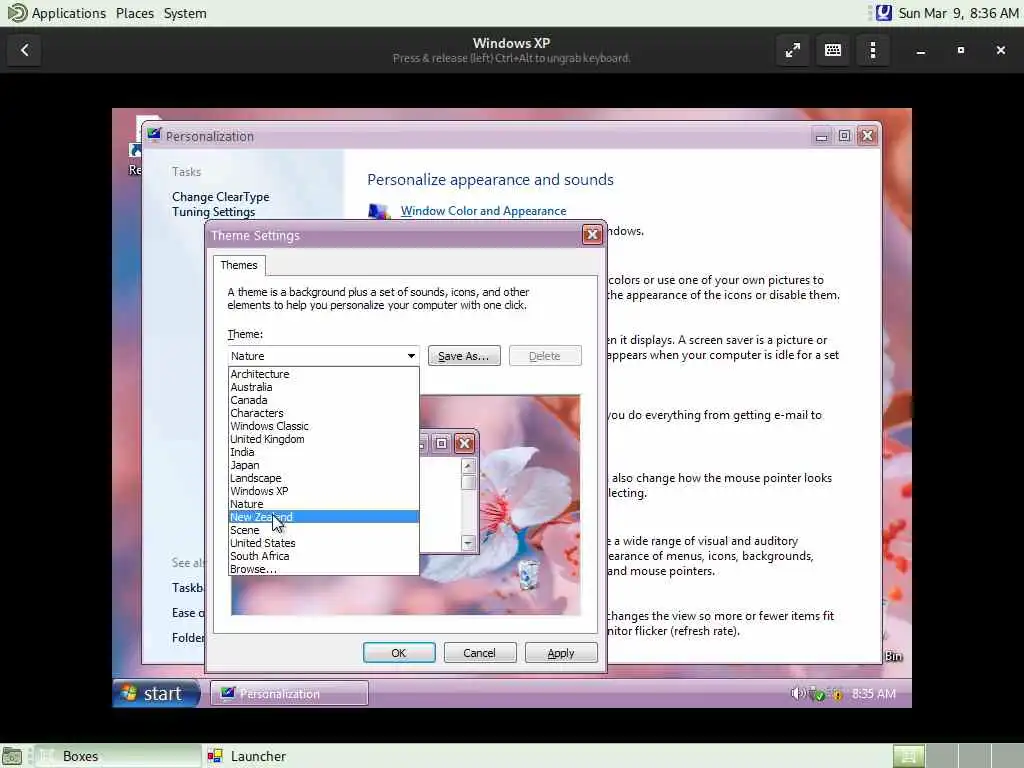This screenshot has height=768, width=1024.
Task: Choose Nature theme in dropdown list
Action: [x=323, y=504]
